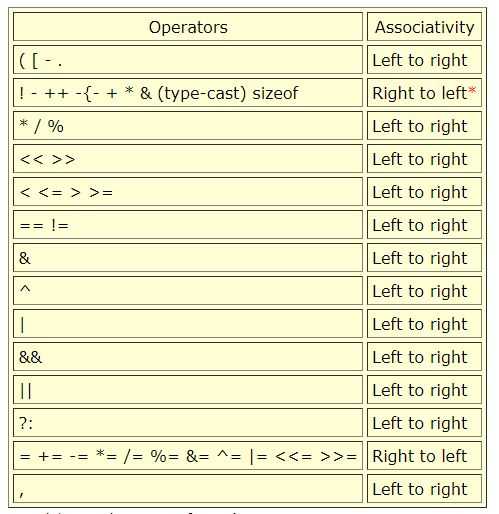Select the single & bitwise AND cell
This screenshot has width=499, height=514.
click(x=188, y=258)
